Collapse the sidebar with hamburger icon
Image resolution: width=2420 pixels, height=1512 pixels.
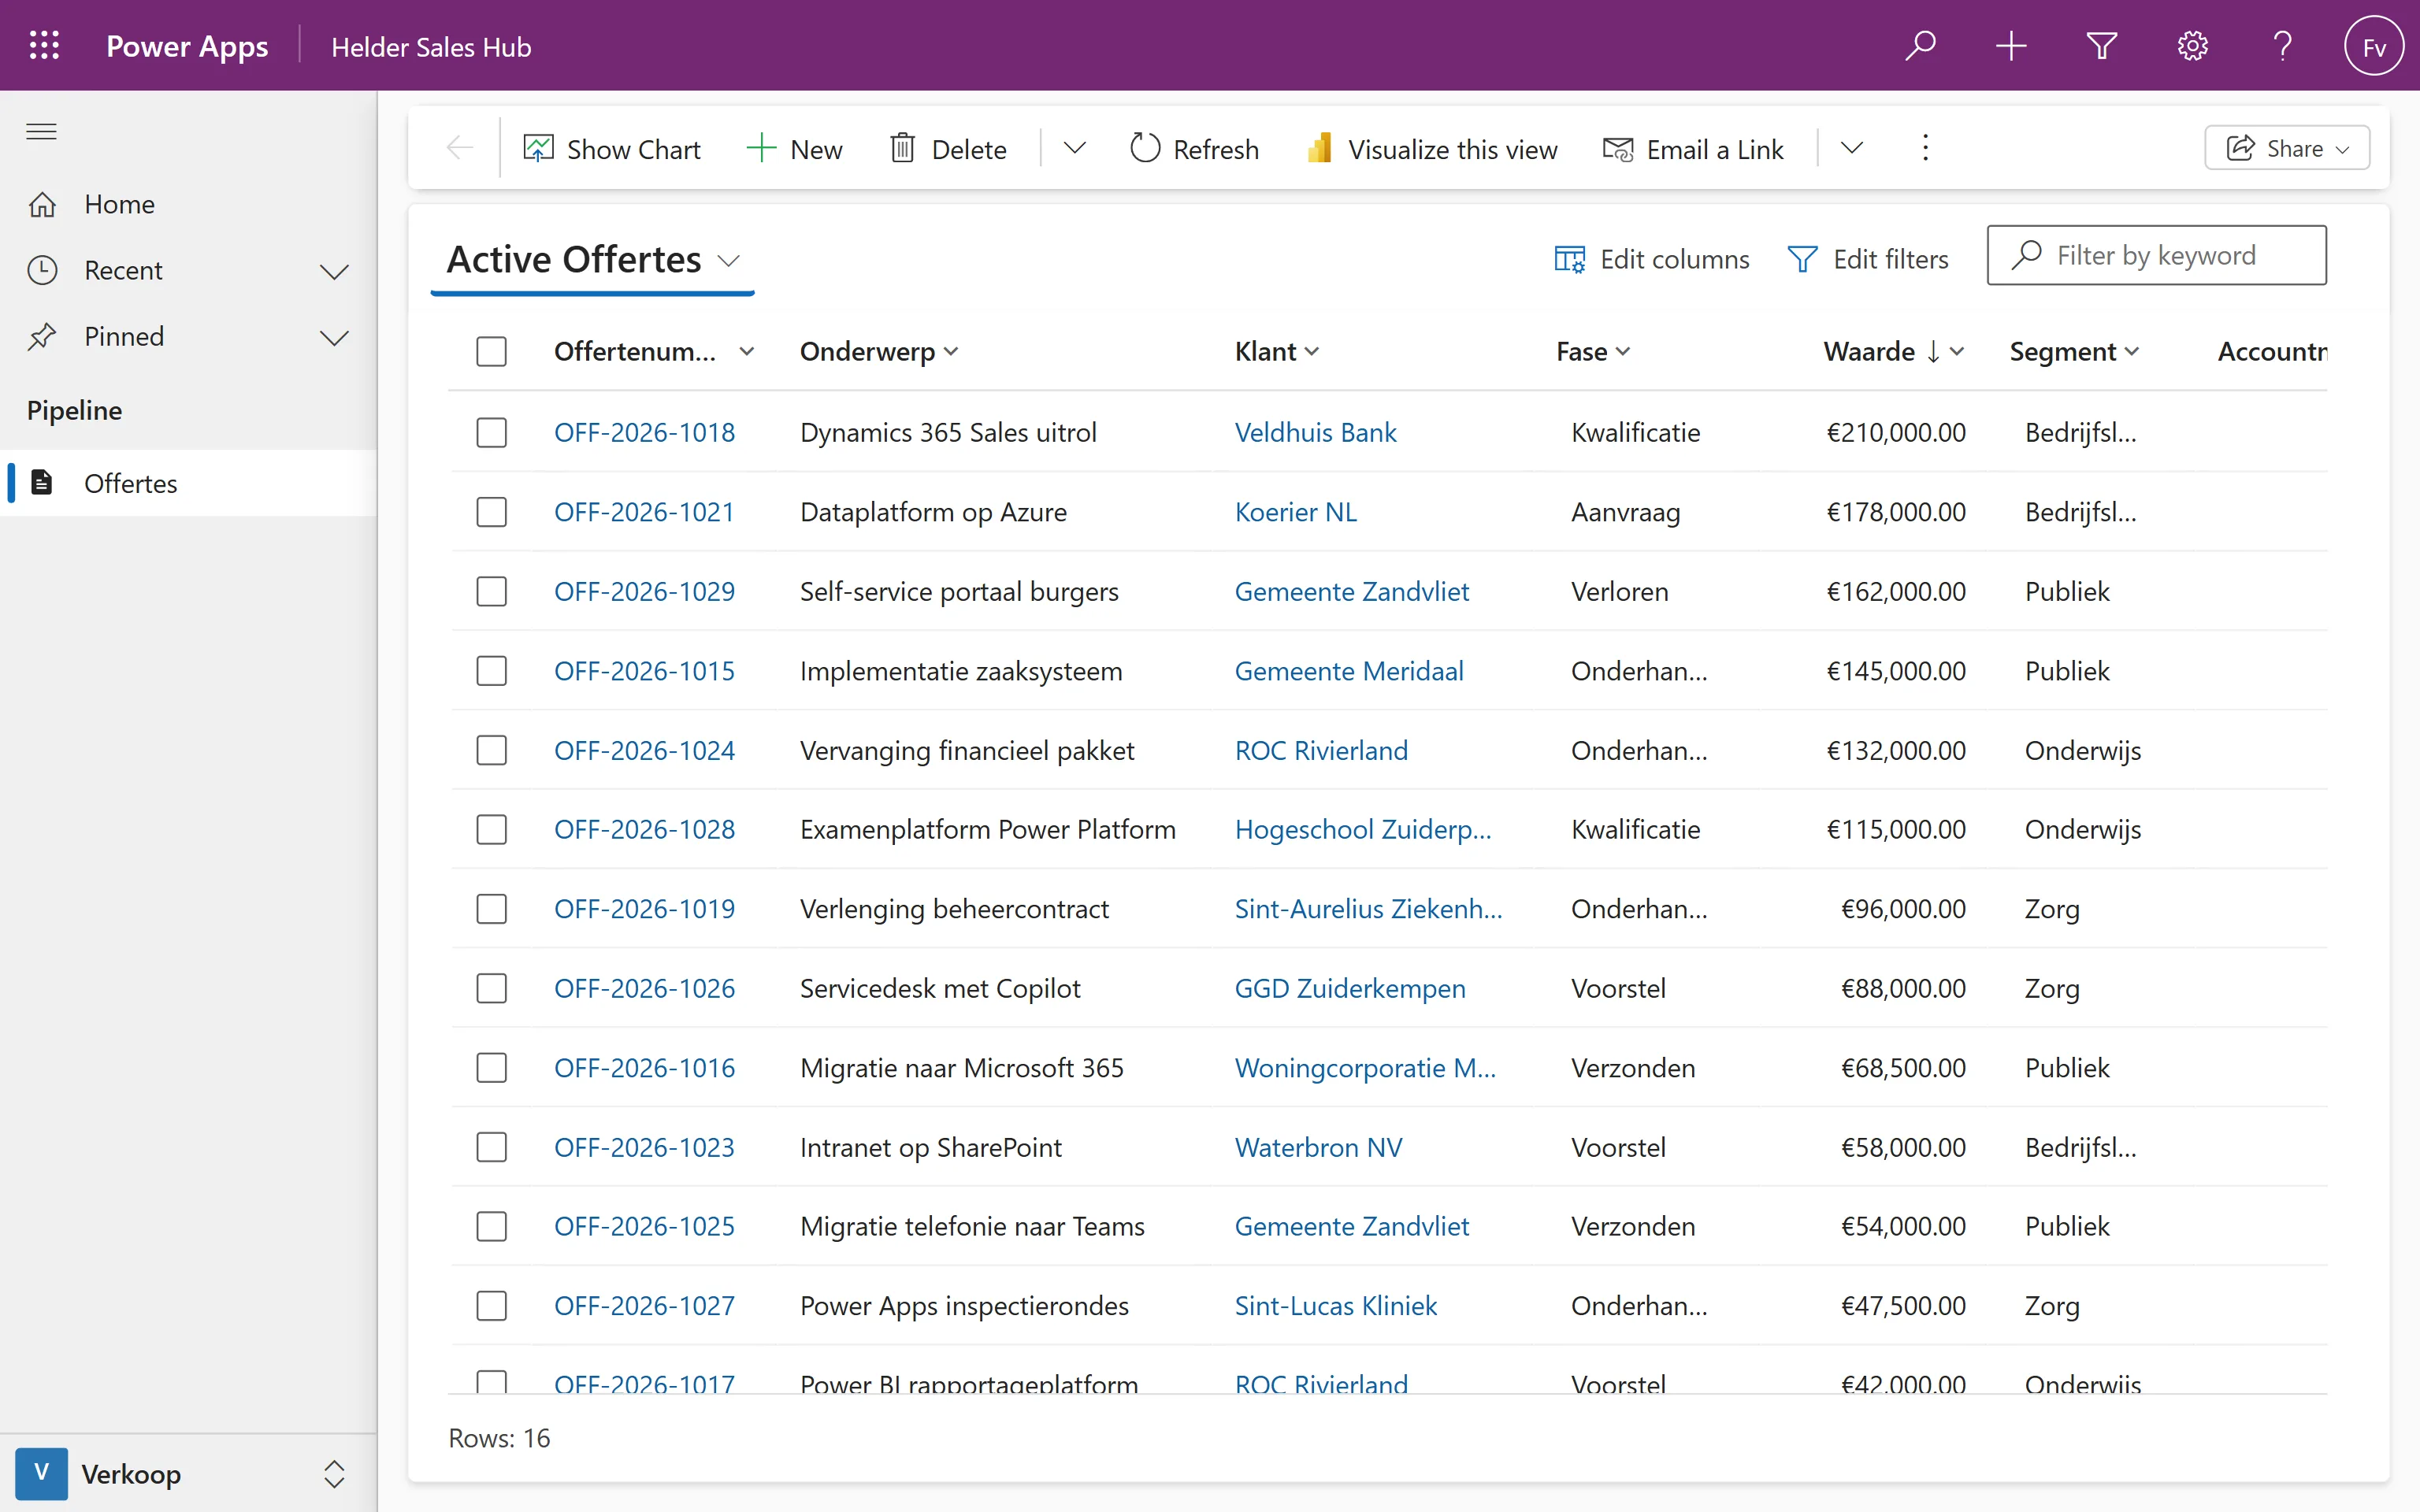[x=41, y=131]
